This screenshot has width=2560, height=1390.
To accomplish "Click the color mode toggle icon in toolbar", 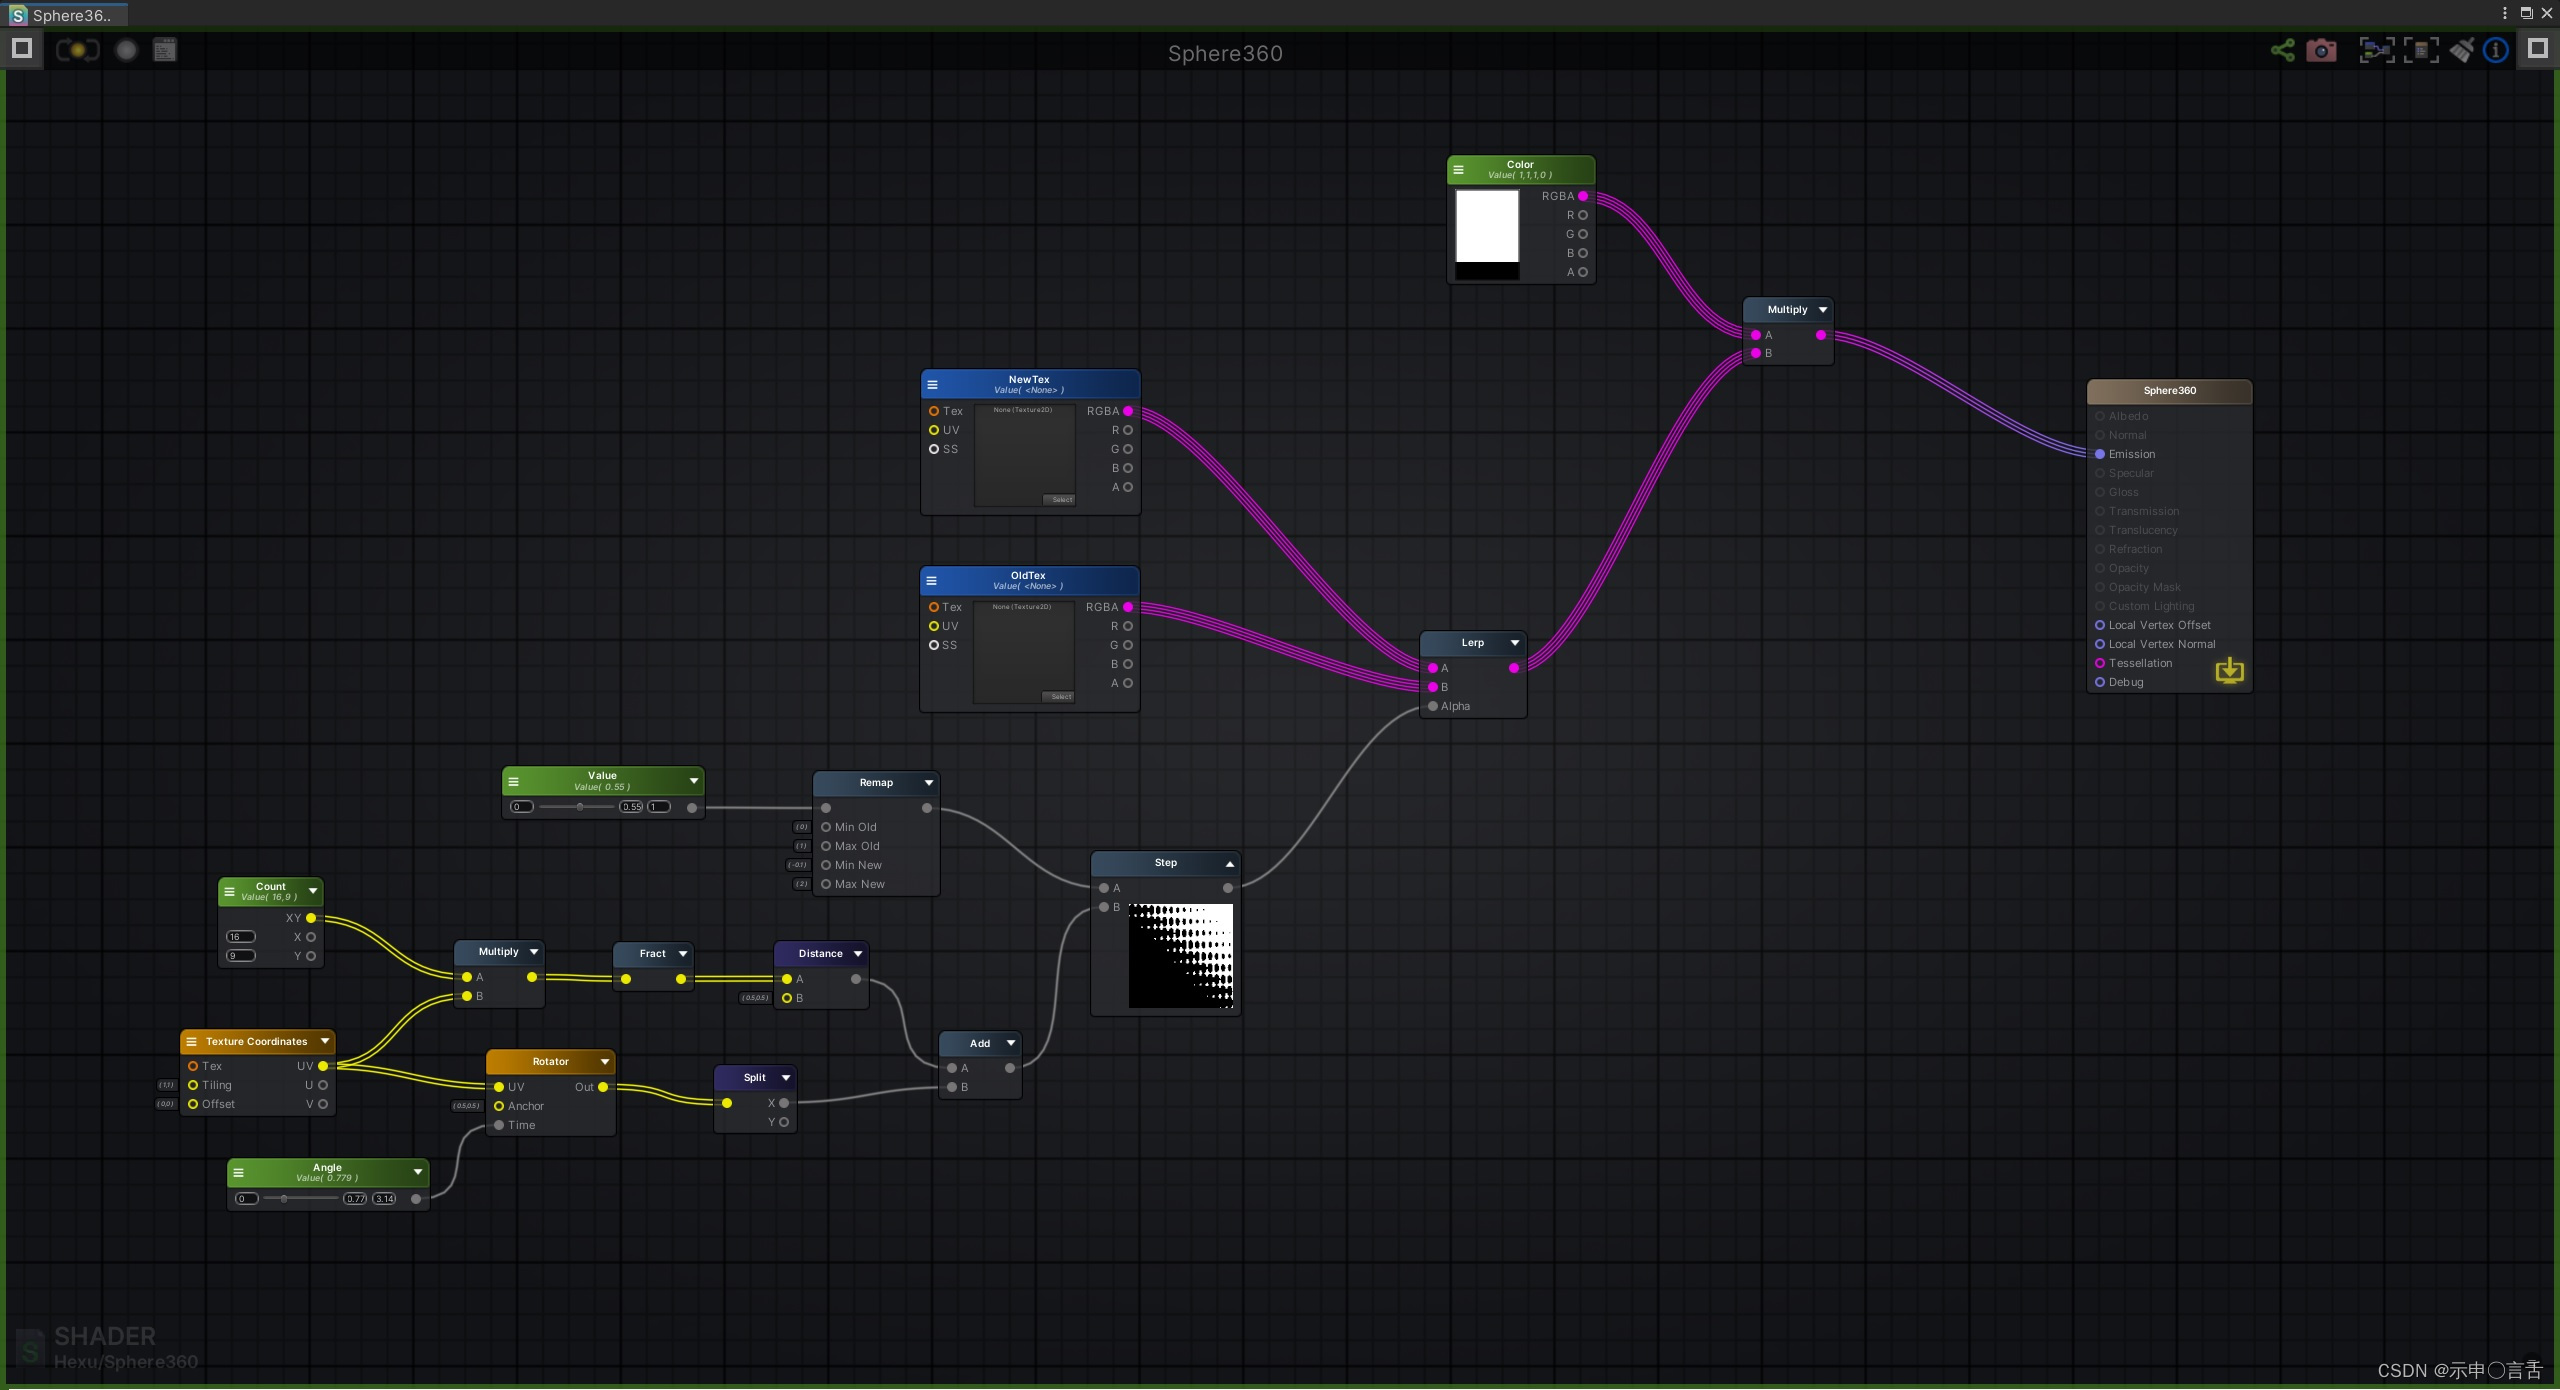I will point(77,48).
